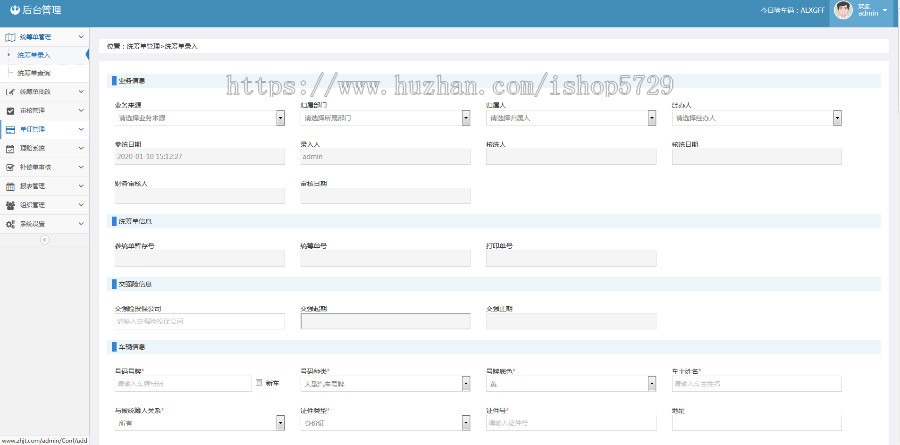
Task: Click the license plate number input field
Action: [183, 384]
